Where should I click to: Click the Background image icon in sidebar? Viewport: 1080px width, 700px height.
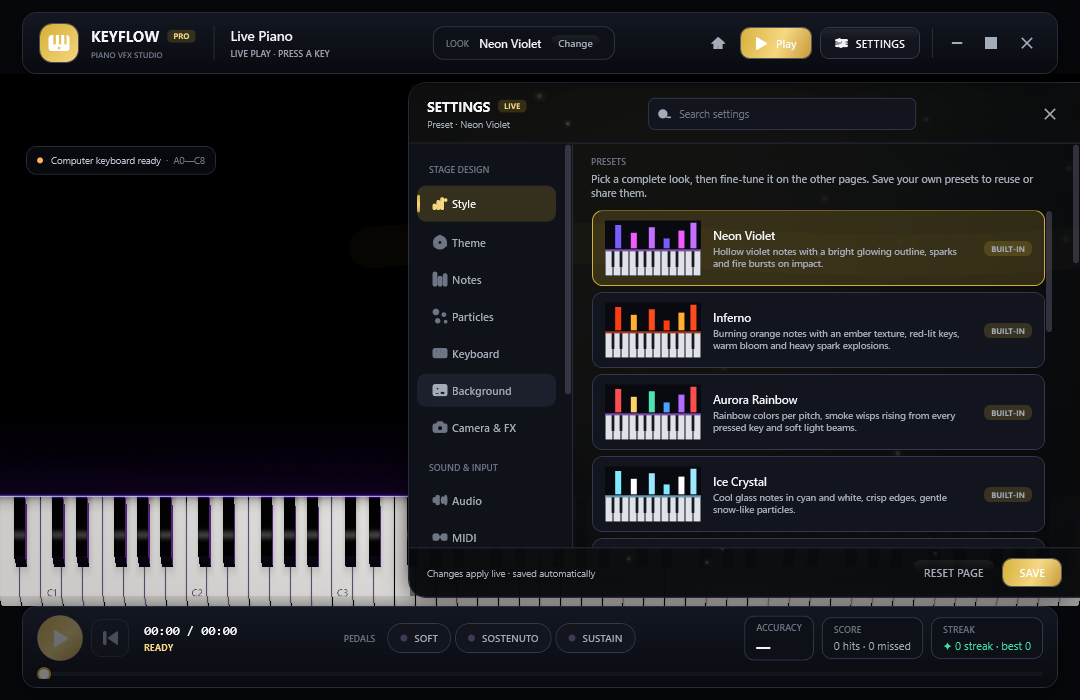tap(439, 390)
